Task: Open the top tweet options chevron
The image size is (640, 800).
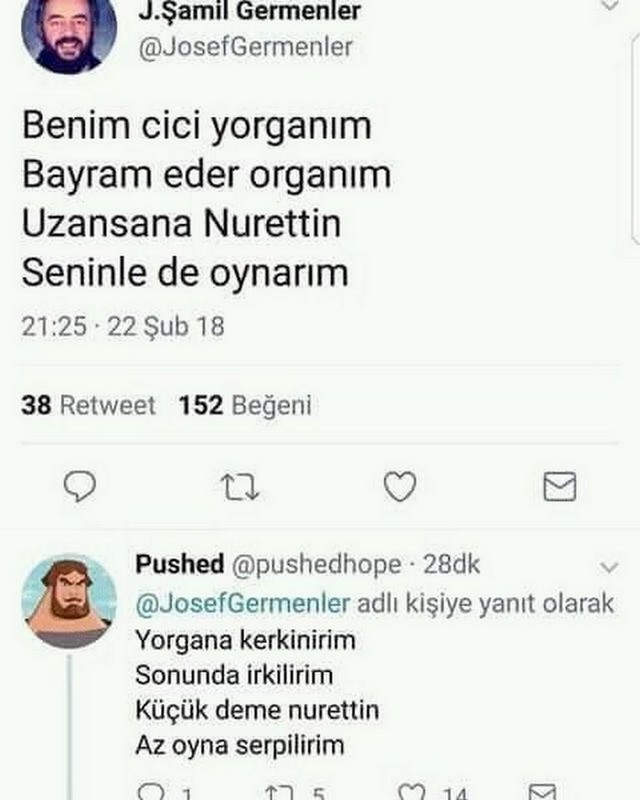Action: [609, 5]
